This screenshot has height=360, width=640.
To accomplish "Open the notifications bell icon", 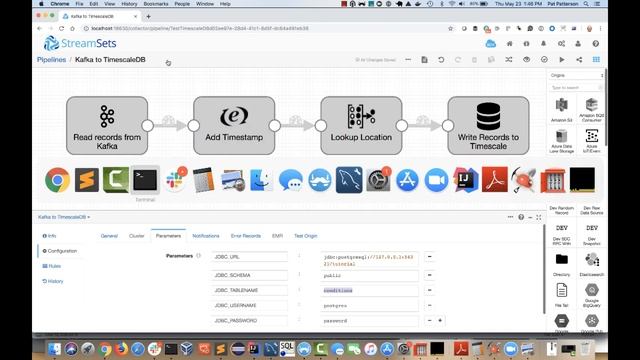I will coord(543,44).
